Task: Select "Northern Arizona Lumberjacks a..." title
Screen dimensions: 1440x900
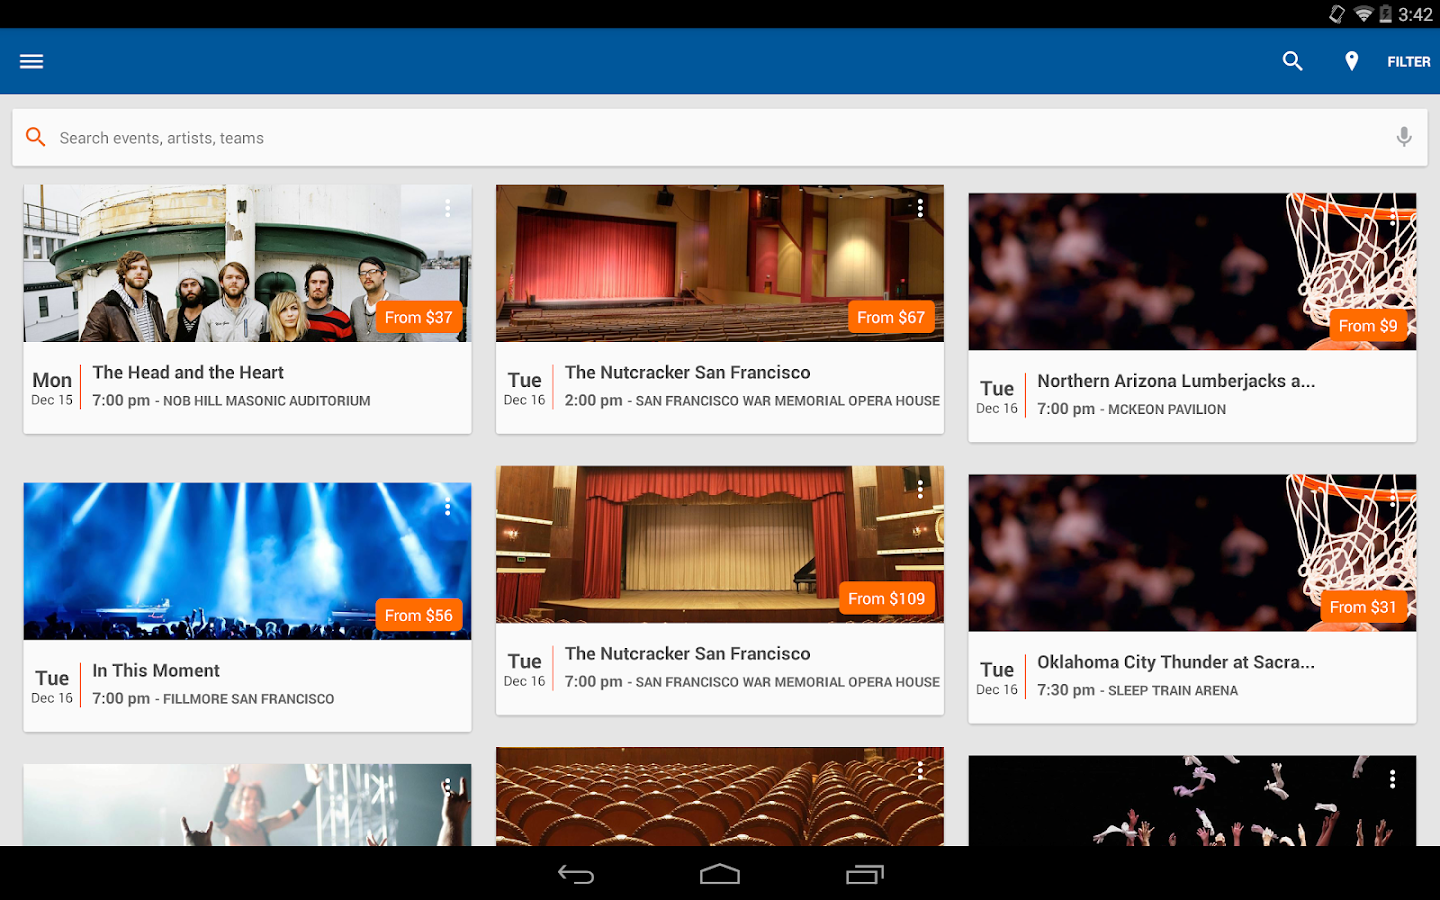Action: click(x=1176, y=381)
